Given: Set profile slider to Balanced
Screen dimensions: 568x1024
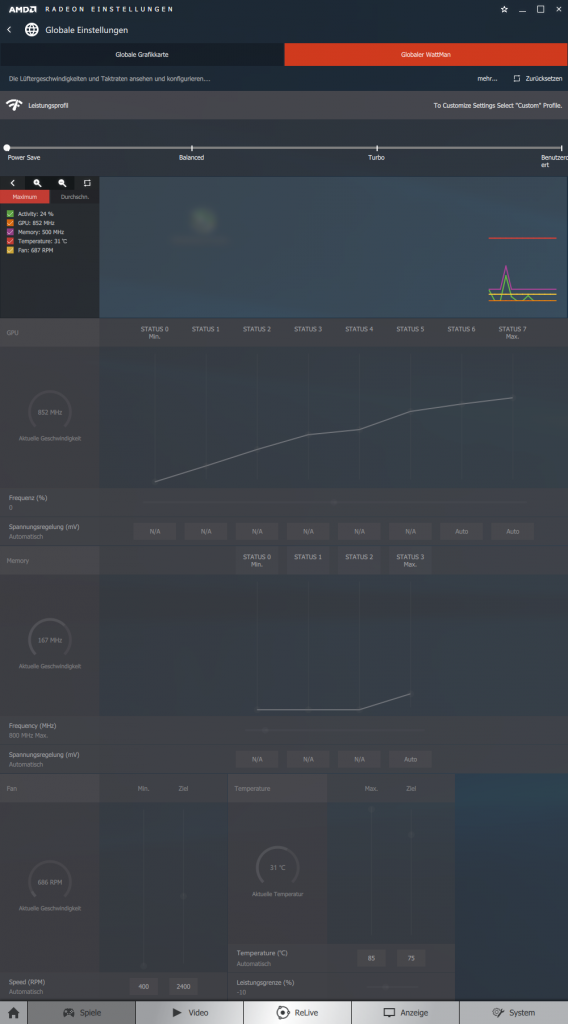Looking at the screenshot, I should 192,148.
